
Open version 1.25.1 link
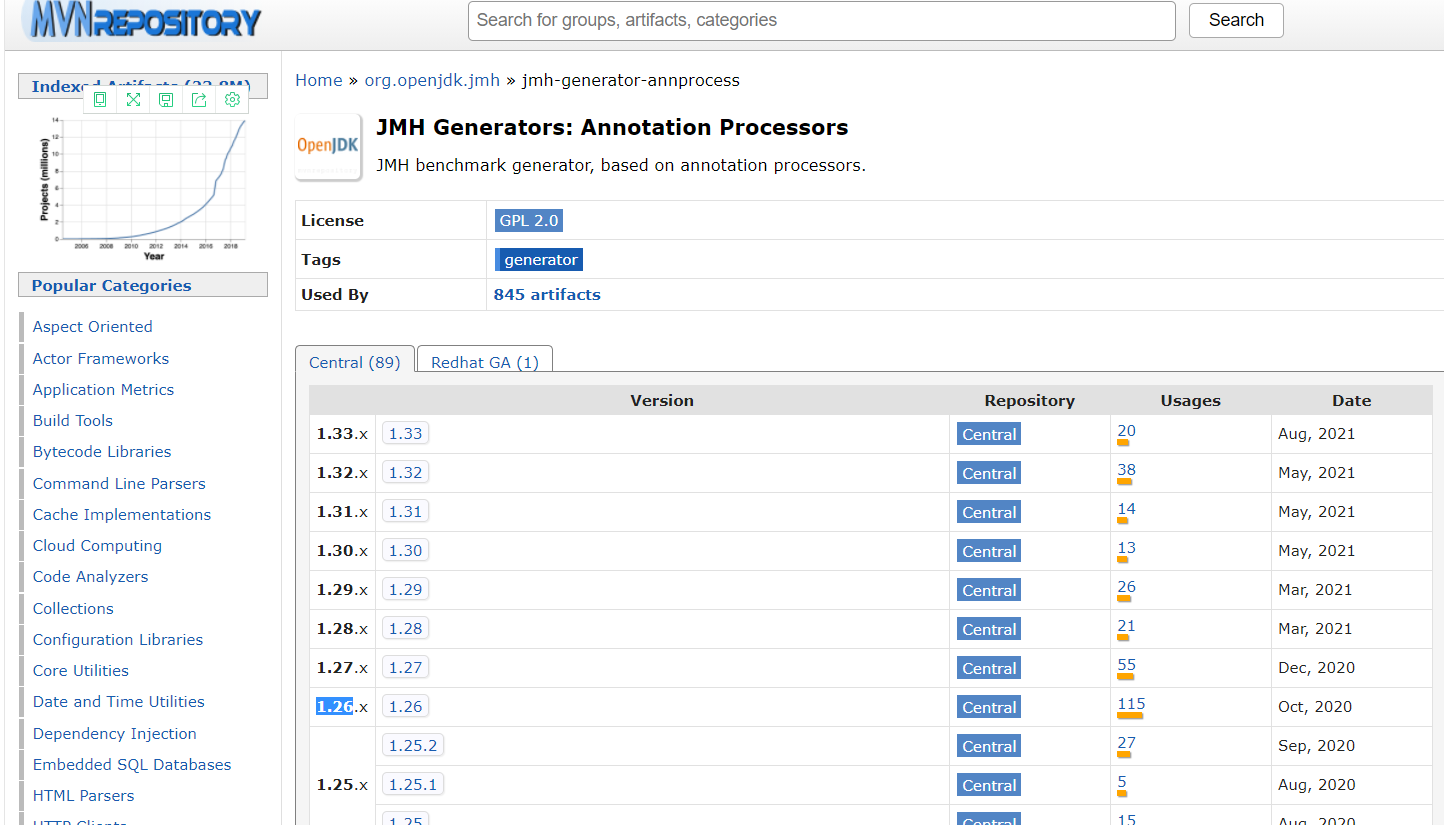(413, 784)
